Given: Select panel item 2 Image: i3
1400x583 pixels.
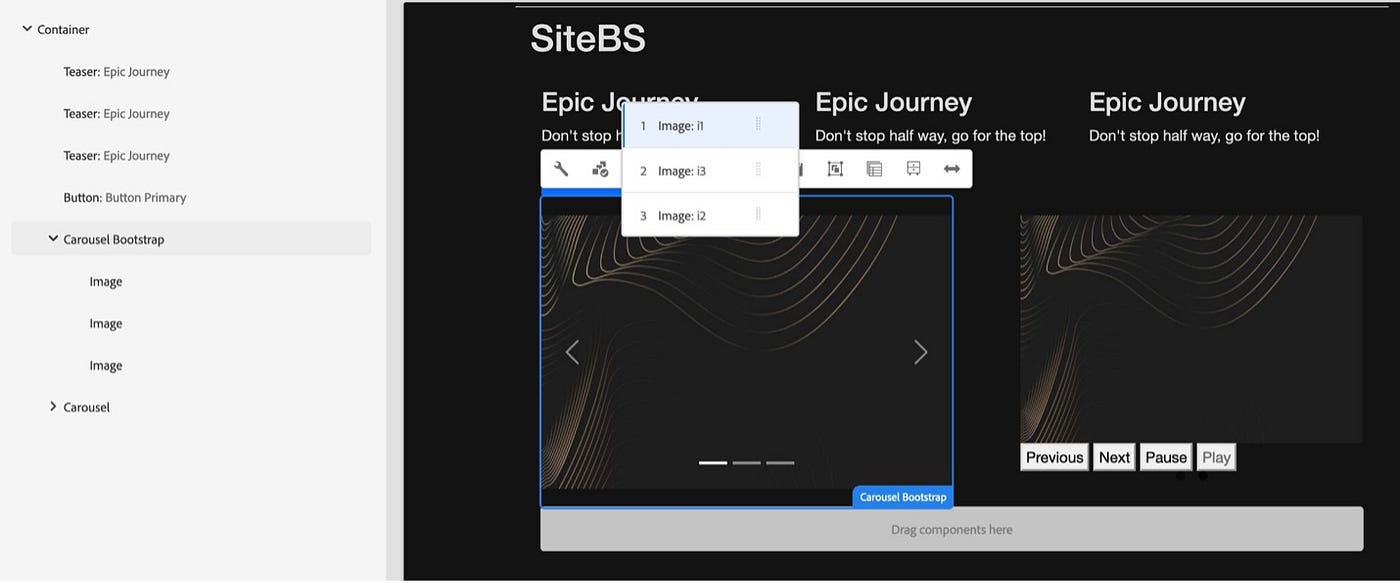Looking at the screenshot, I should (x=711, y=170).
